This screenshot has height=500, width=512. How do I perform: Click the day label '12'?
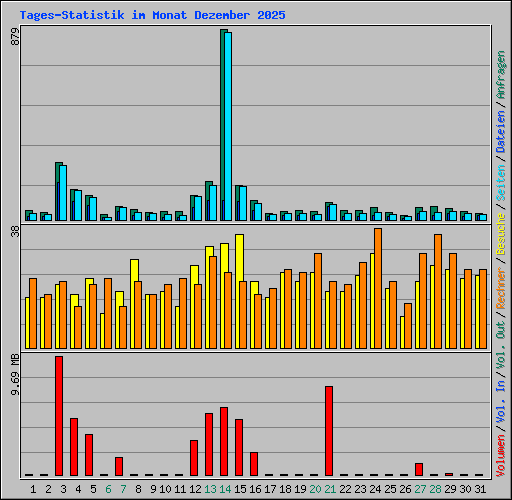coord(195,489)
